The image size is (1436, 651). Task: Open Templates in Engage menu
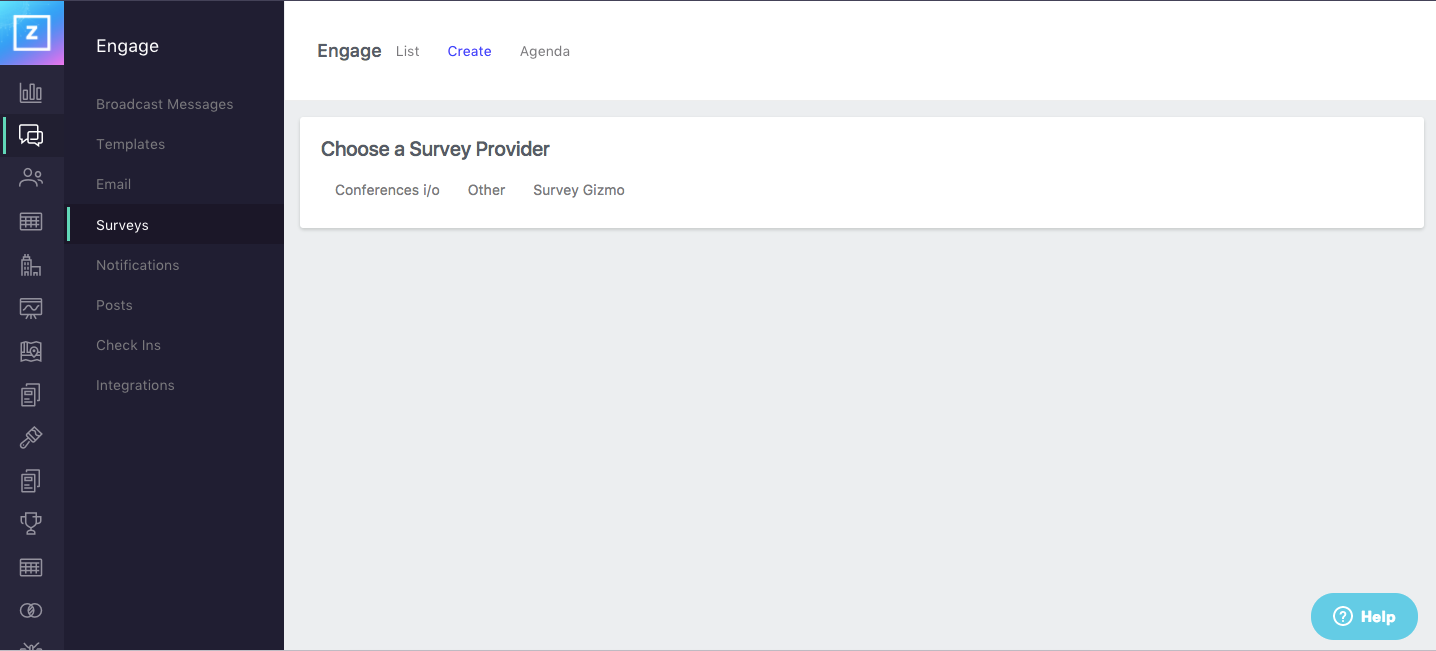coord(131,144)
